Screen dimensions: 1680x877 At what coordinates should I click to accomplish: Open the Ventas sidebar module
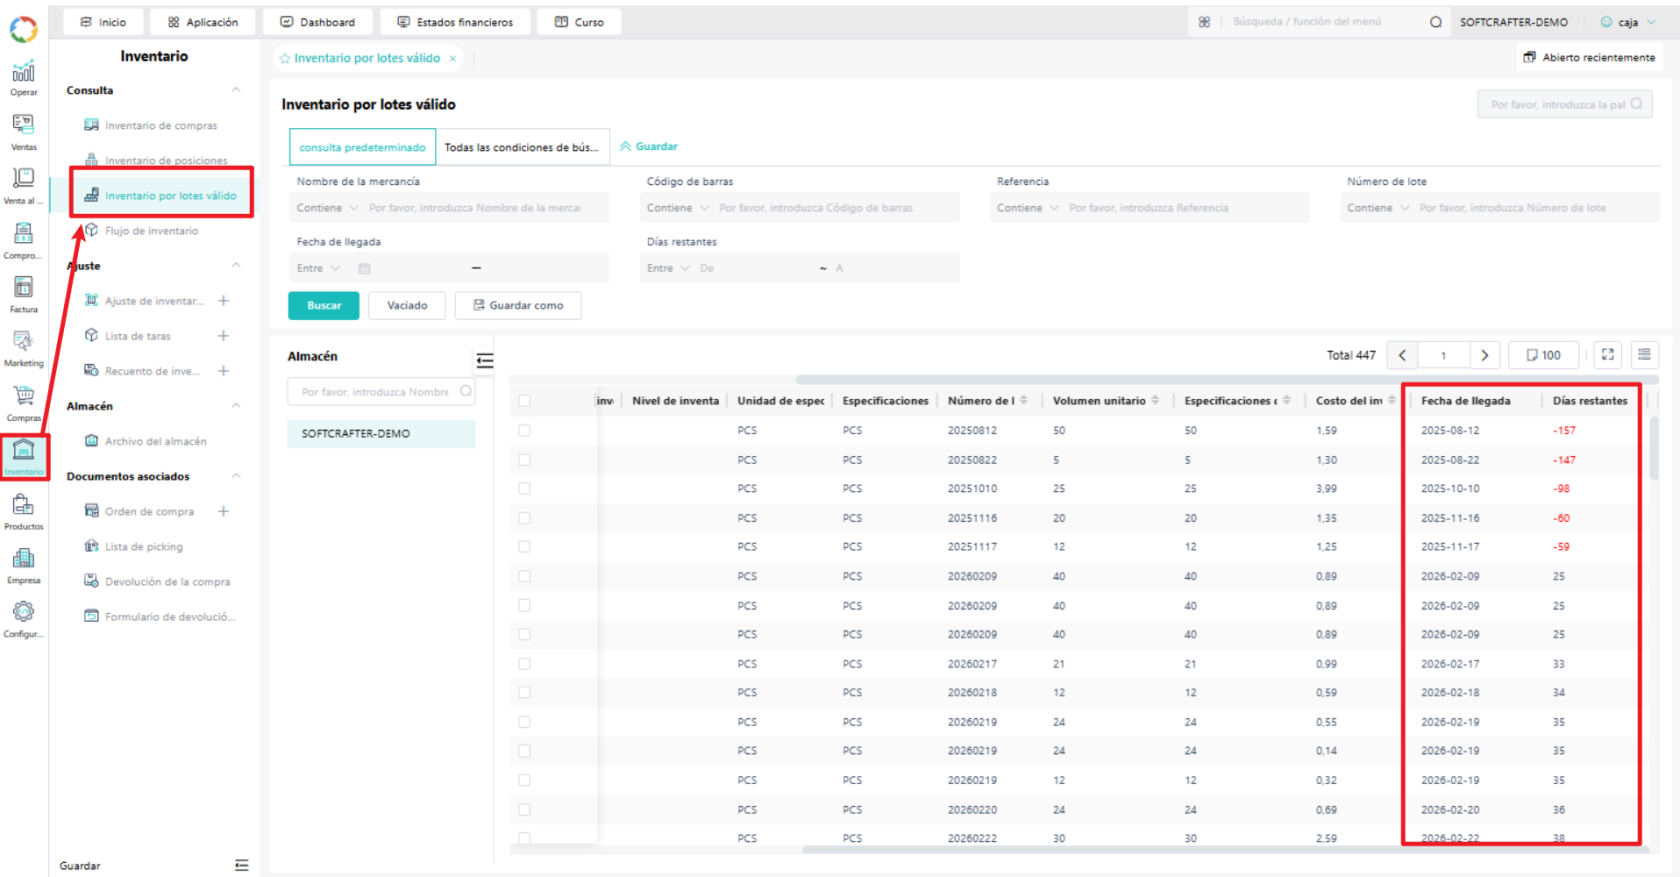pos(24,131)
